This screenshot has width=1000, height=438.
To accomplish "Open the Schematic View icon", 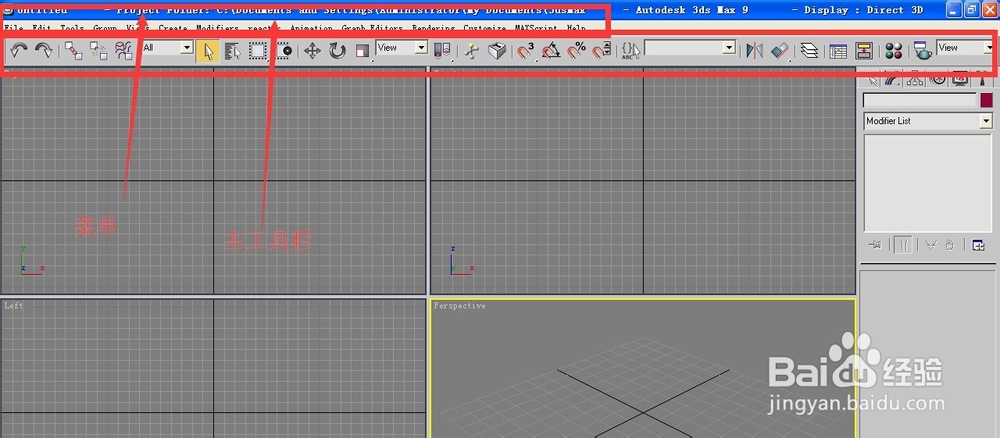I will click(x=864, y=51).
